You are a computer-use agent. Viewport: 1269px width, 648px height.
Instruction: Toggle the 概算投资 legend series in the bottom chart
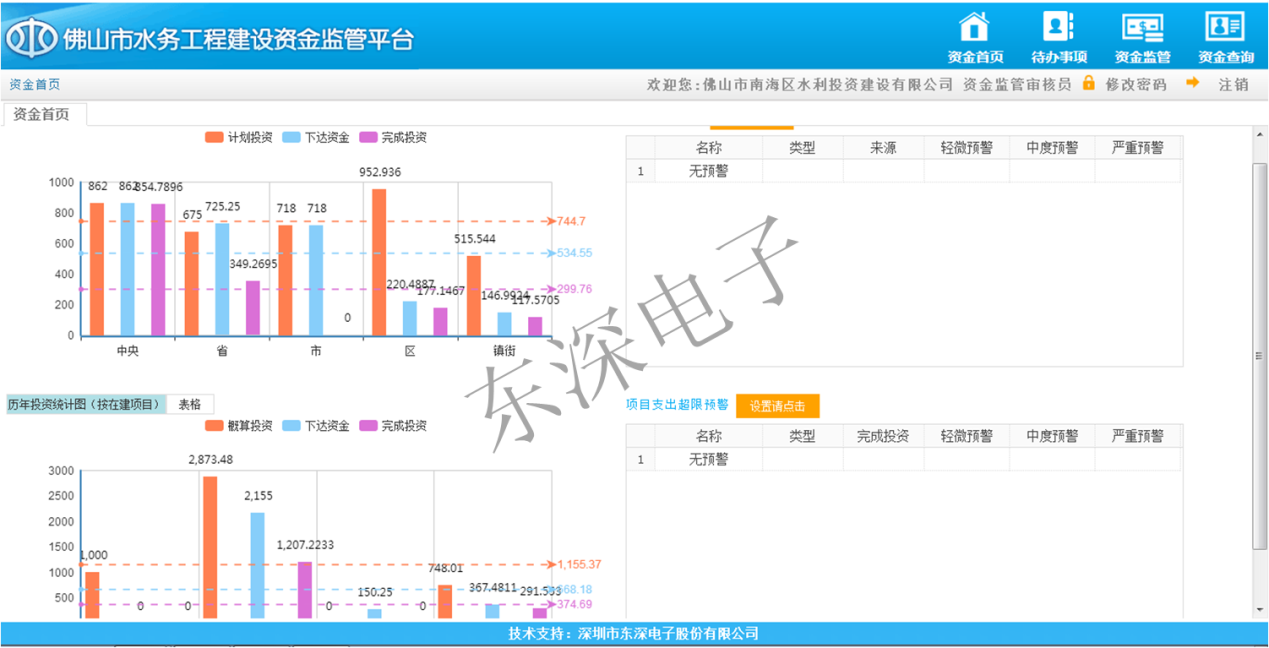(x=238, y=426)
